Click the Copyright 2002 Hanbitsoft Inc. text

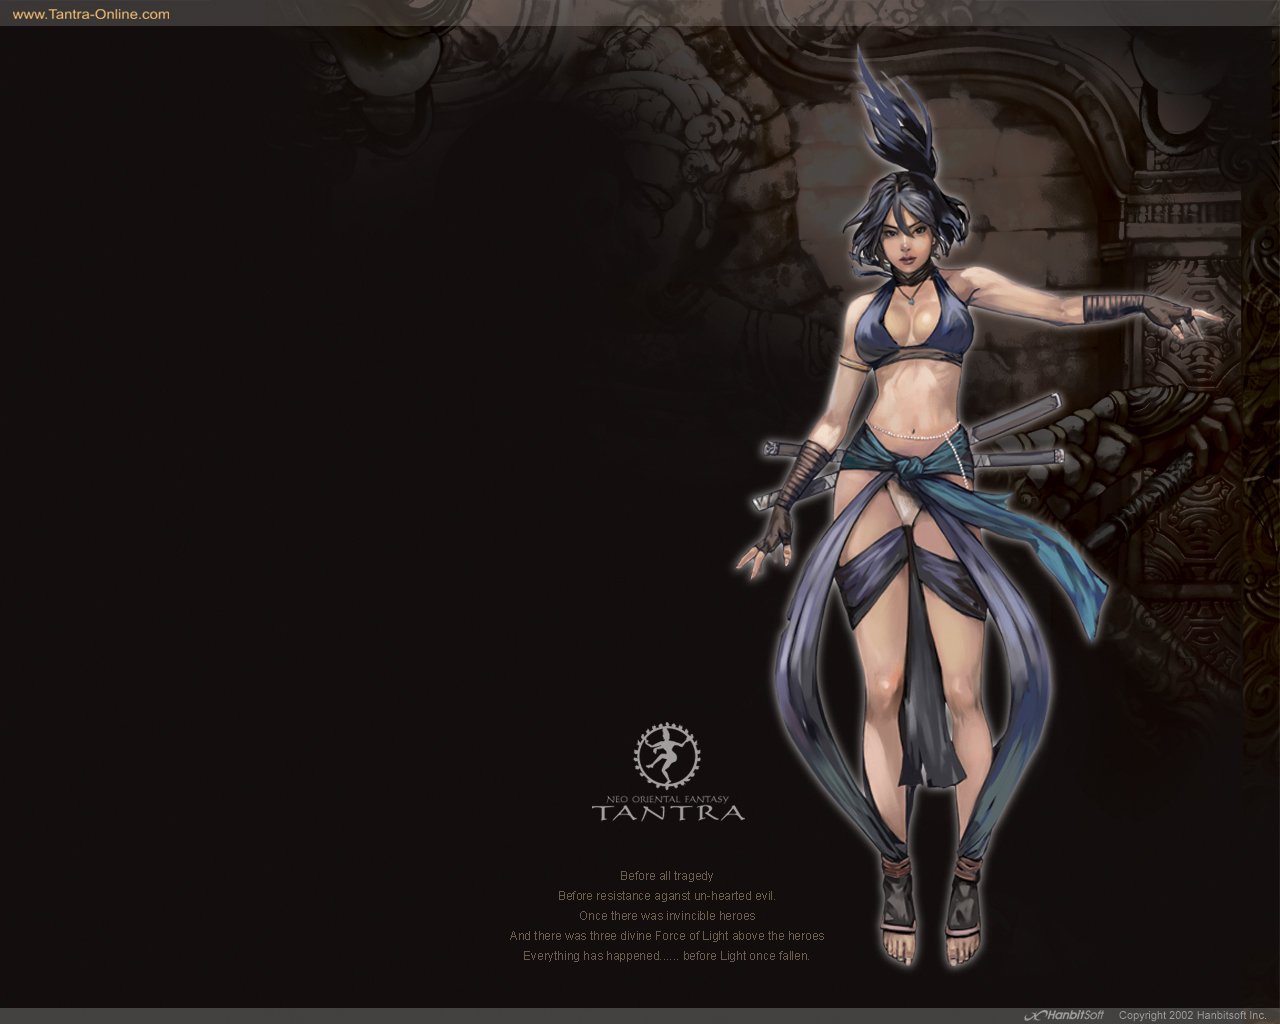point(1192,1015)
